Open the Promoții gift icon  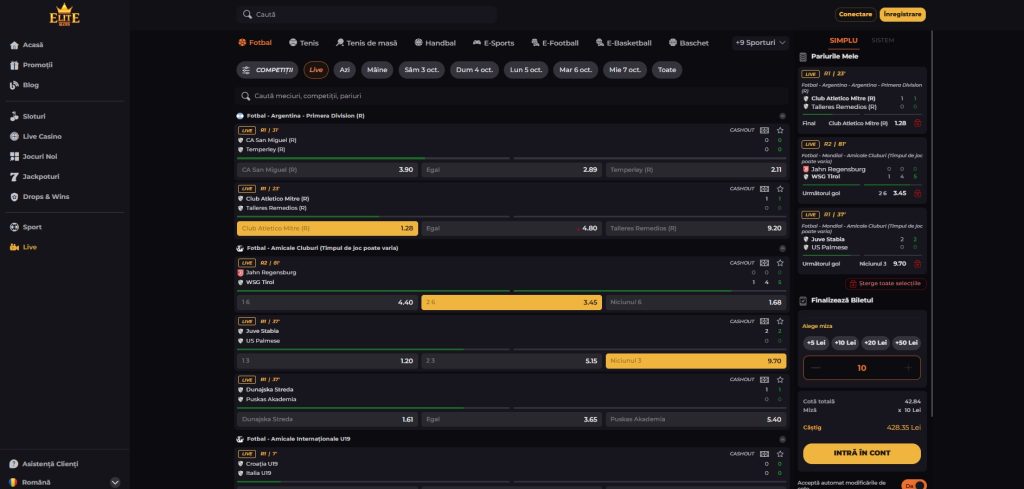click(14, 65)
